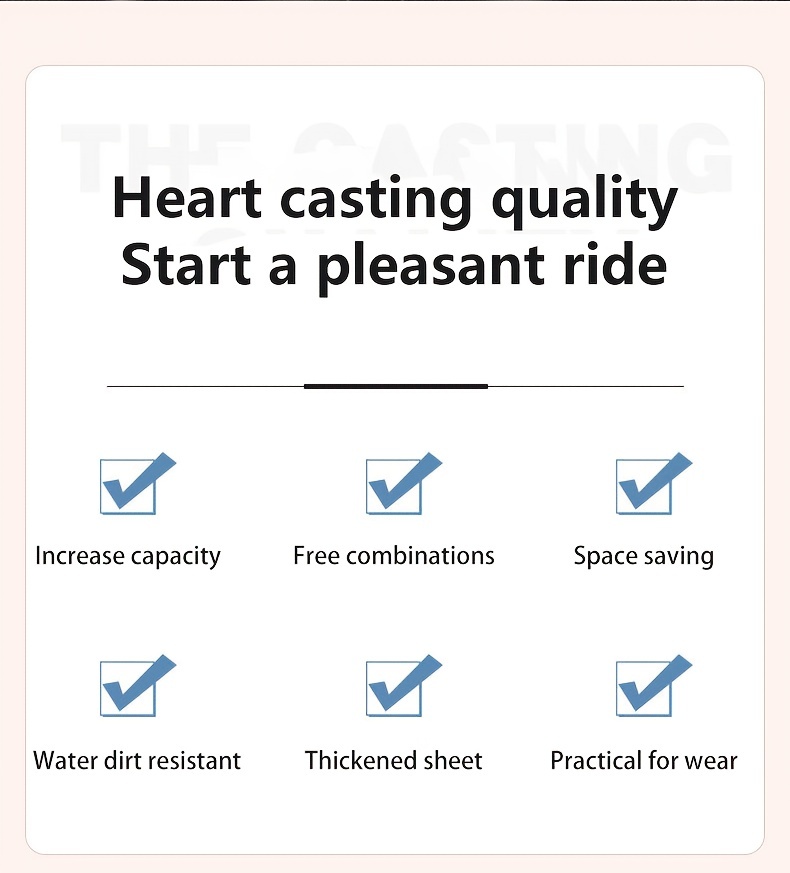Click the pink border outside the white card
This screenshot has height=873, width=790.
point(12,450)
